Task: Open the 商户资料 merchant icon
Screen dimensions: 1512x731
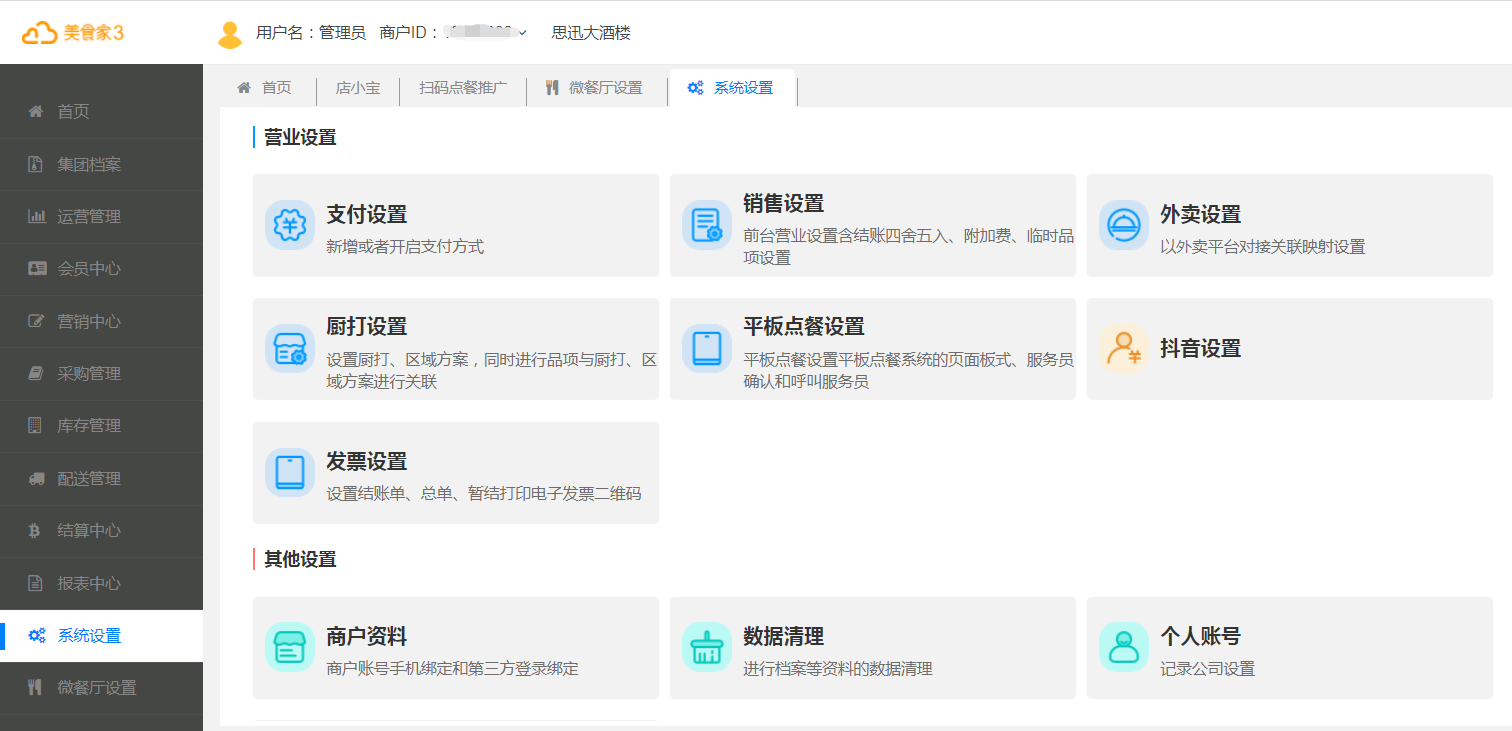Action: 289,648
